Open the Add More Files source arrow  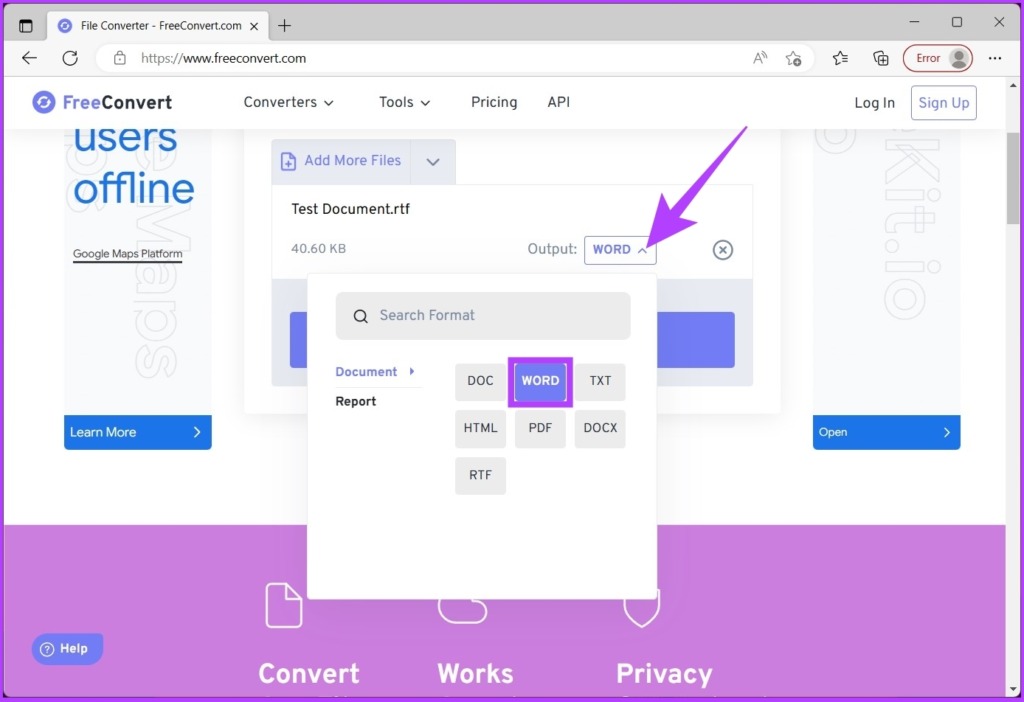pos(433,162)
